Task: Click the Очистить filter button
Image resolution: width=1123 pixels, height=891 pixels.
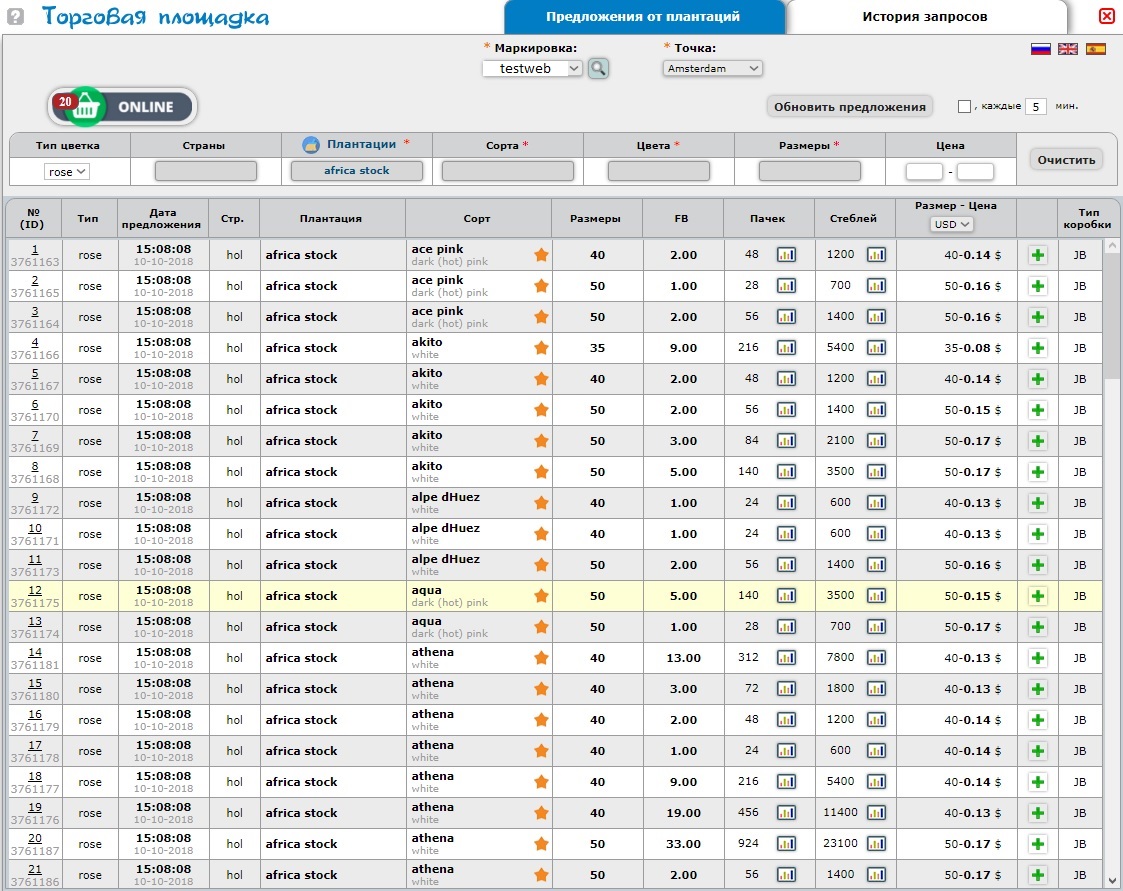Action: (1067, 159)
